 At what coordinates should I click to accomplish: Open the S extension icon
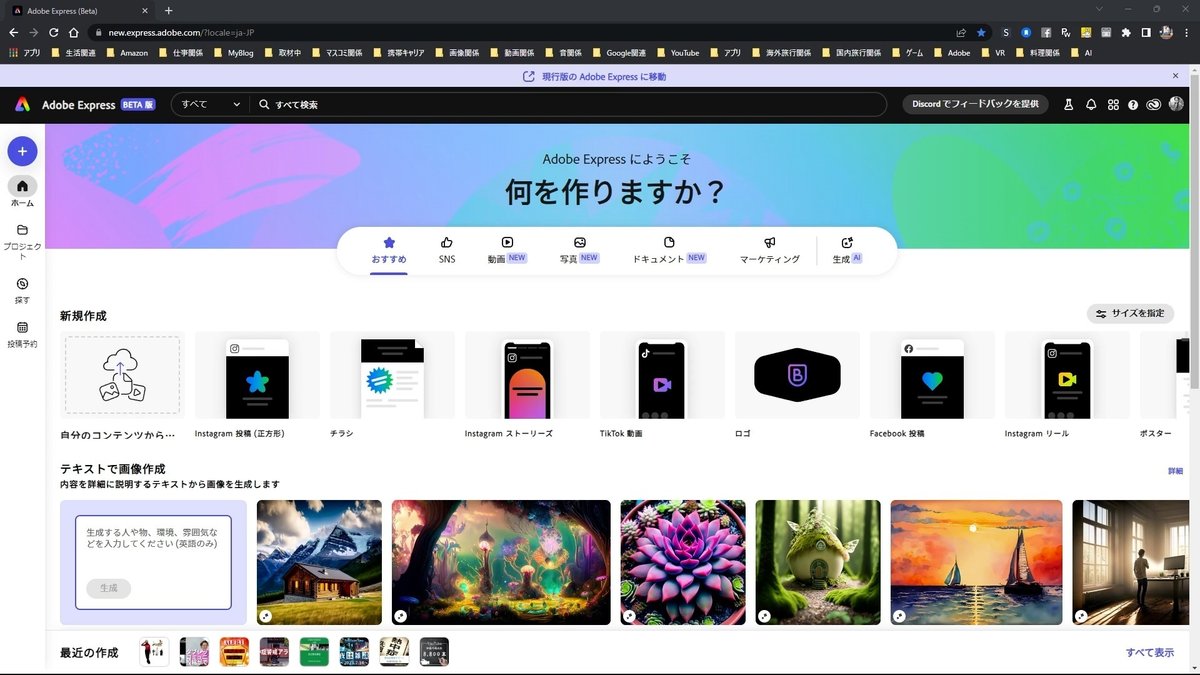[1006, 32]
